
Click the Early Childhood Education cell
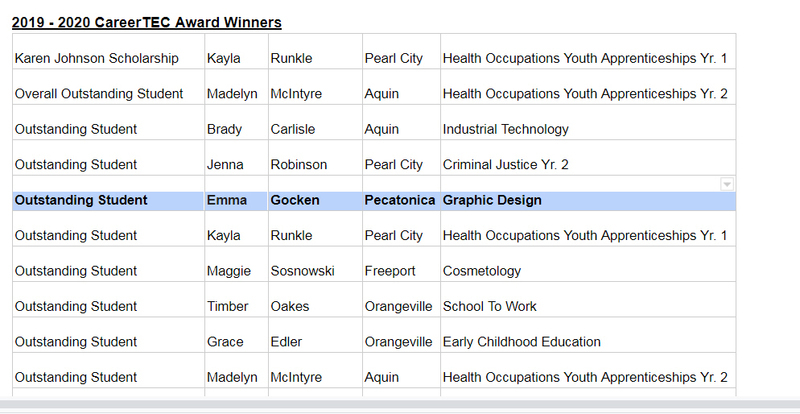(522, 342)
